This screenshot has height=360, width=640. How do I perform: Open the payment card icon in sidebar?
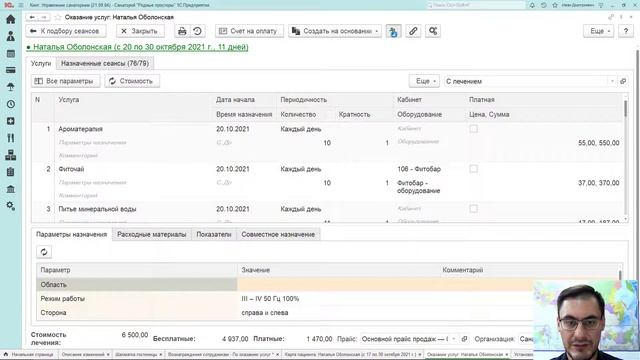click(x=11, y=70)
